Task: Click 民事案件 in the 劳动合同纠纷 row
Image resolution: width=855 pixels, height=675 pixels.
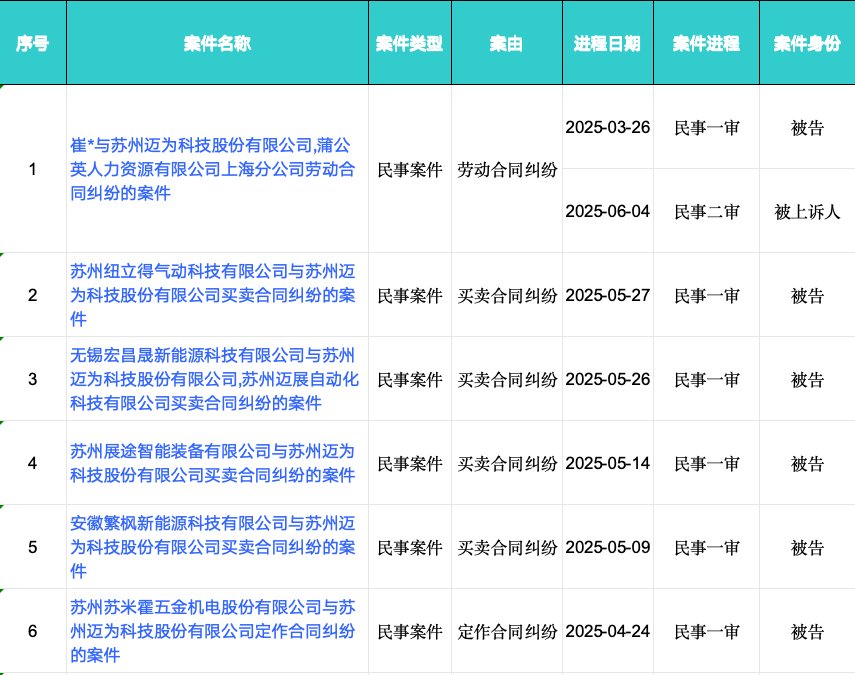Action: click(x=410, y=170)
